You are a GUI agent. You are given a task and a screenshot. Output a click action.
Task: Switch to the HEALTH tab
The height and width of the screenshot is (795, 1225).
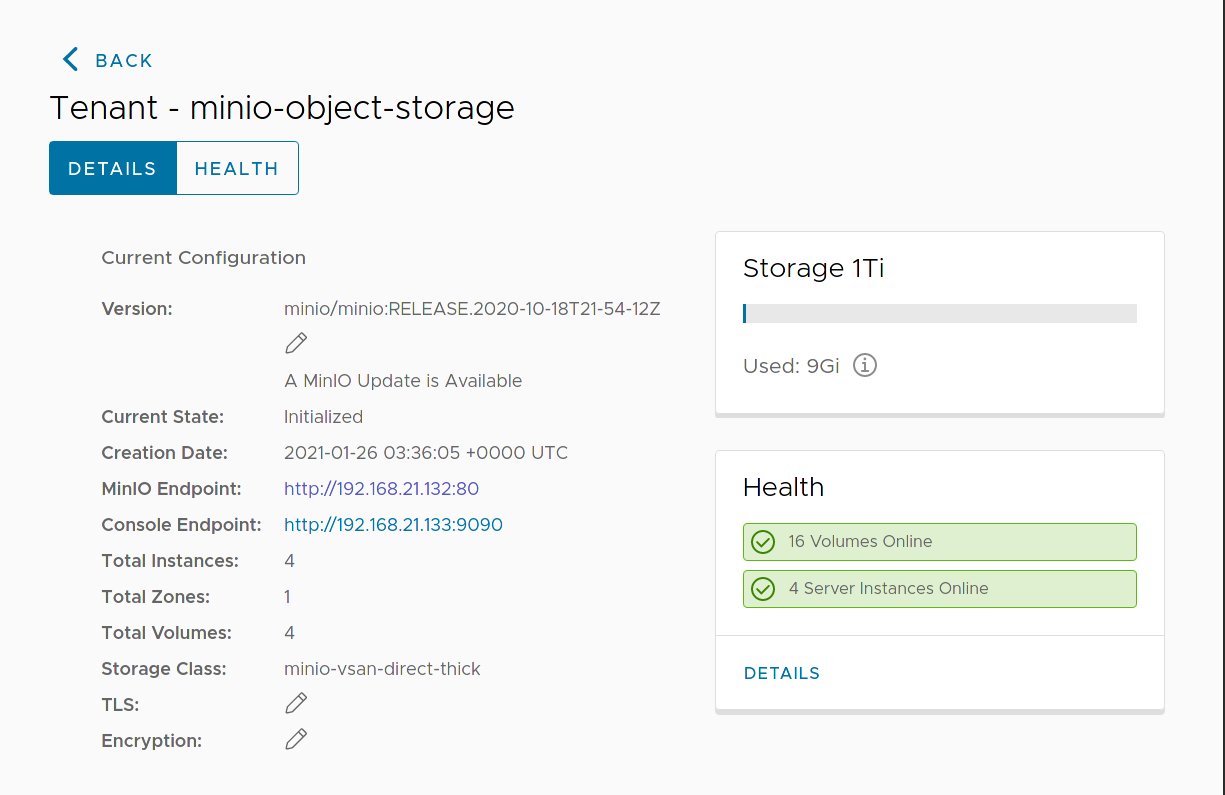pyautogui.click(x=237, y=168)
